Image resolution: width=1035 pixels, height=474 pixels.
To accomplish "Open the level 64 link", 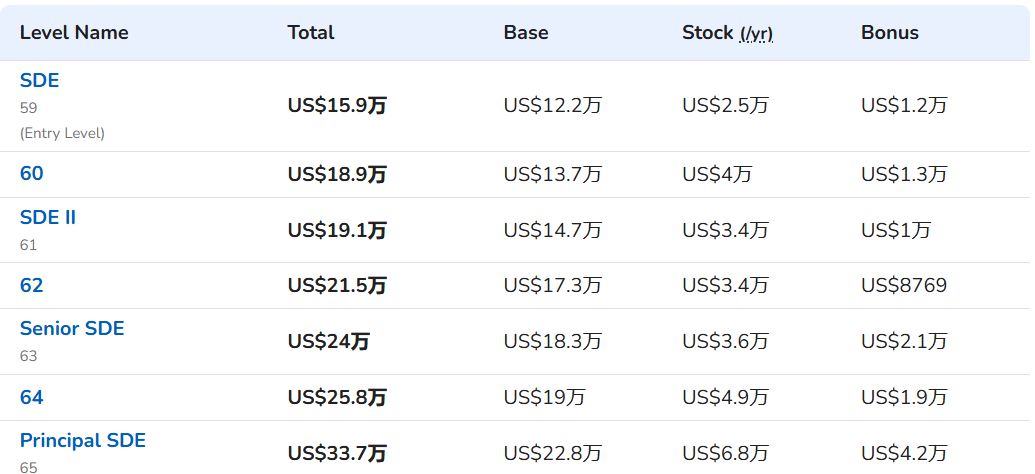I will point(32,397).
